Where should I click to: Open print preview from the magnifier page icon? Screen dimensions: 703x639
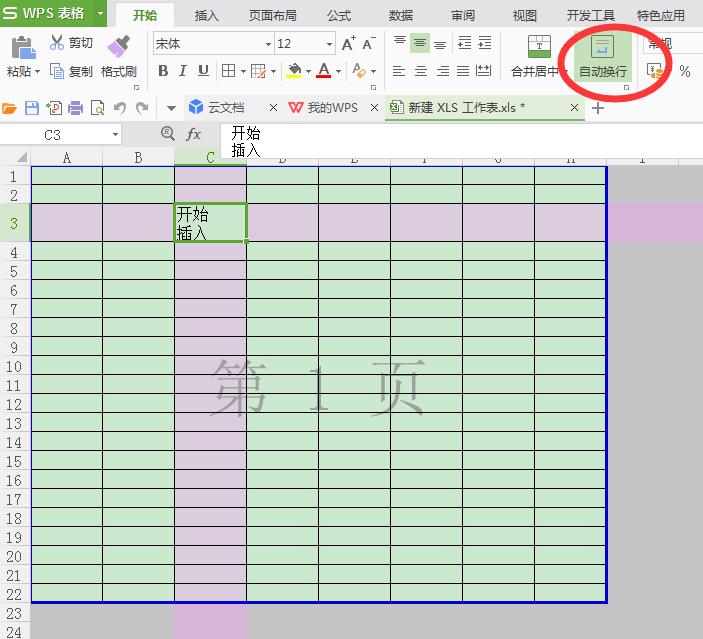point(97,108)
